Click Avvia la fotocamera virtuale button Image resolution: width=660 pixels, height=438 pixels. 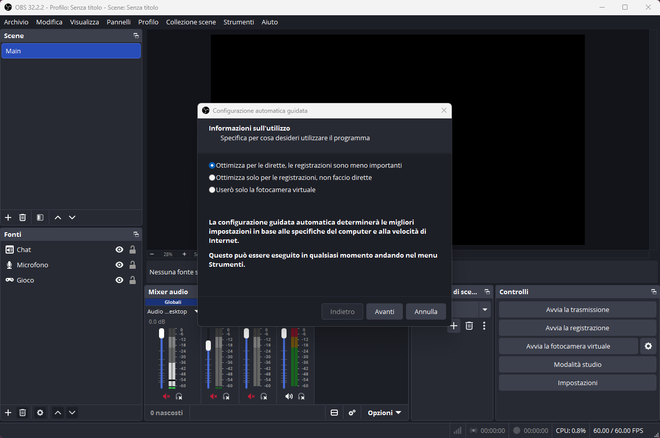click(568, 346)
